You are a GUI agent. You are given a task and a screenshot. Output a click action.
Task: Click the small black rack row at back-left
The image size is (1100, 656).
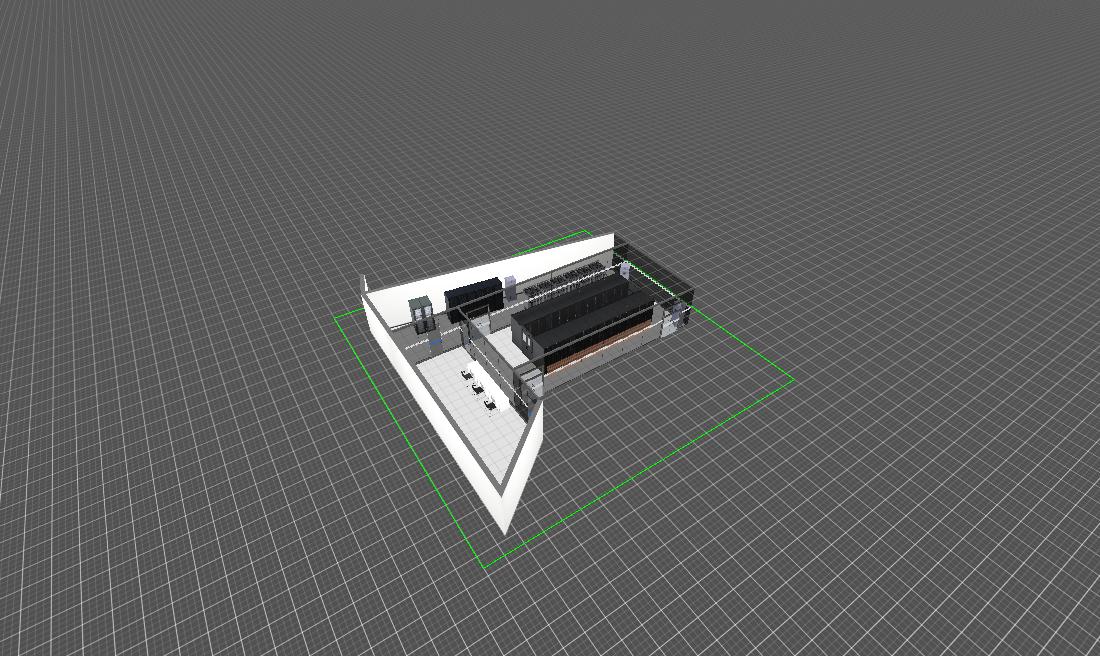point(475,297)
